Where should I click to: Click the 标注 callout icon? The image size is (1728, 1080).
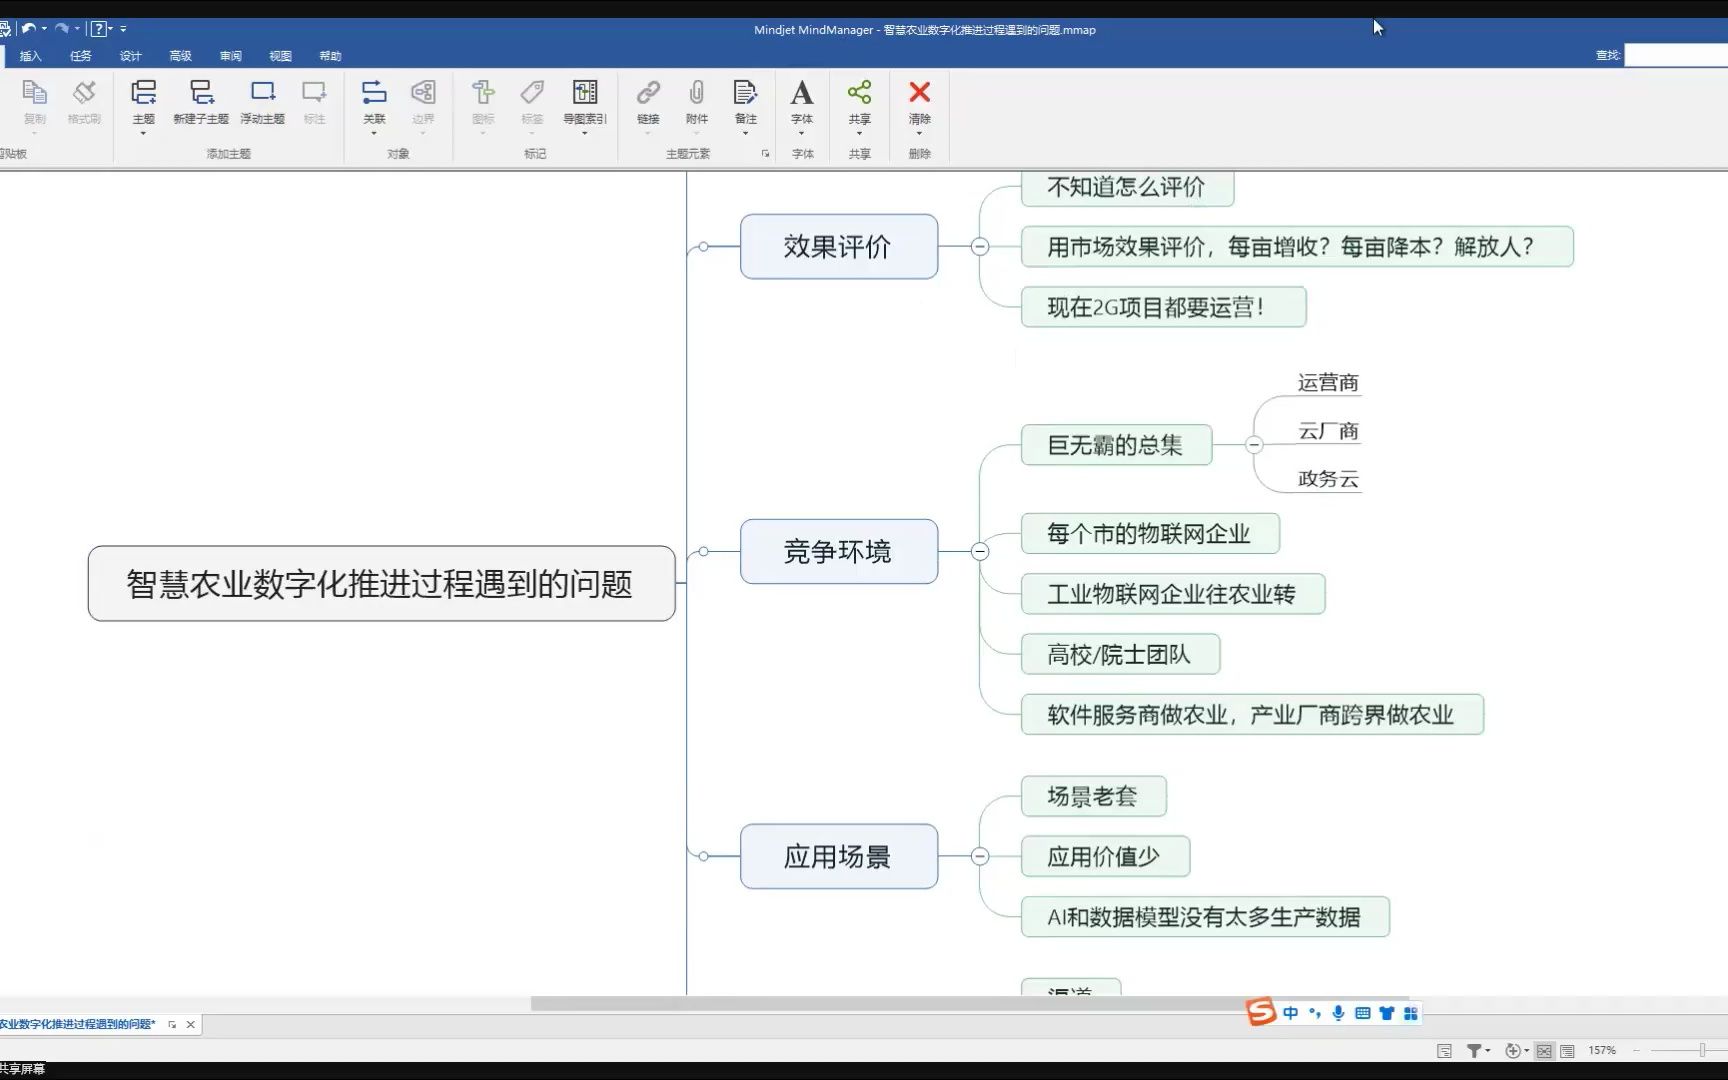click(314, 93)
